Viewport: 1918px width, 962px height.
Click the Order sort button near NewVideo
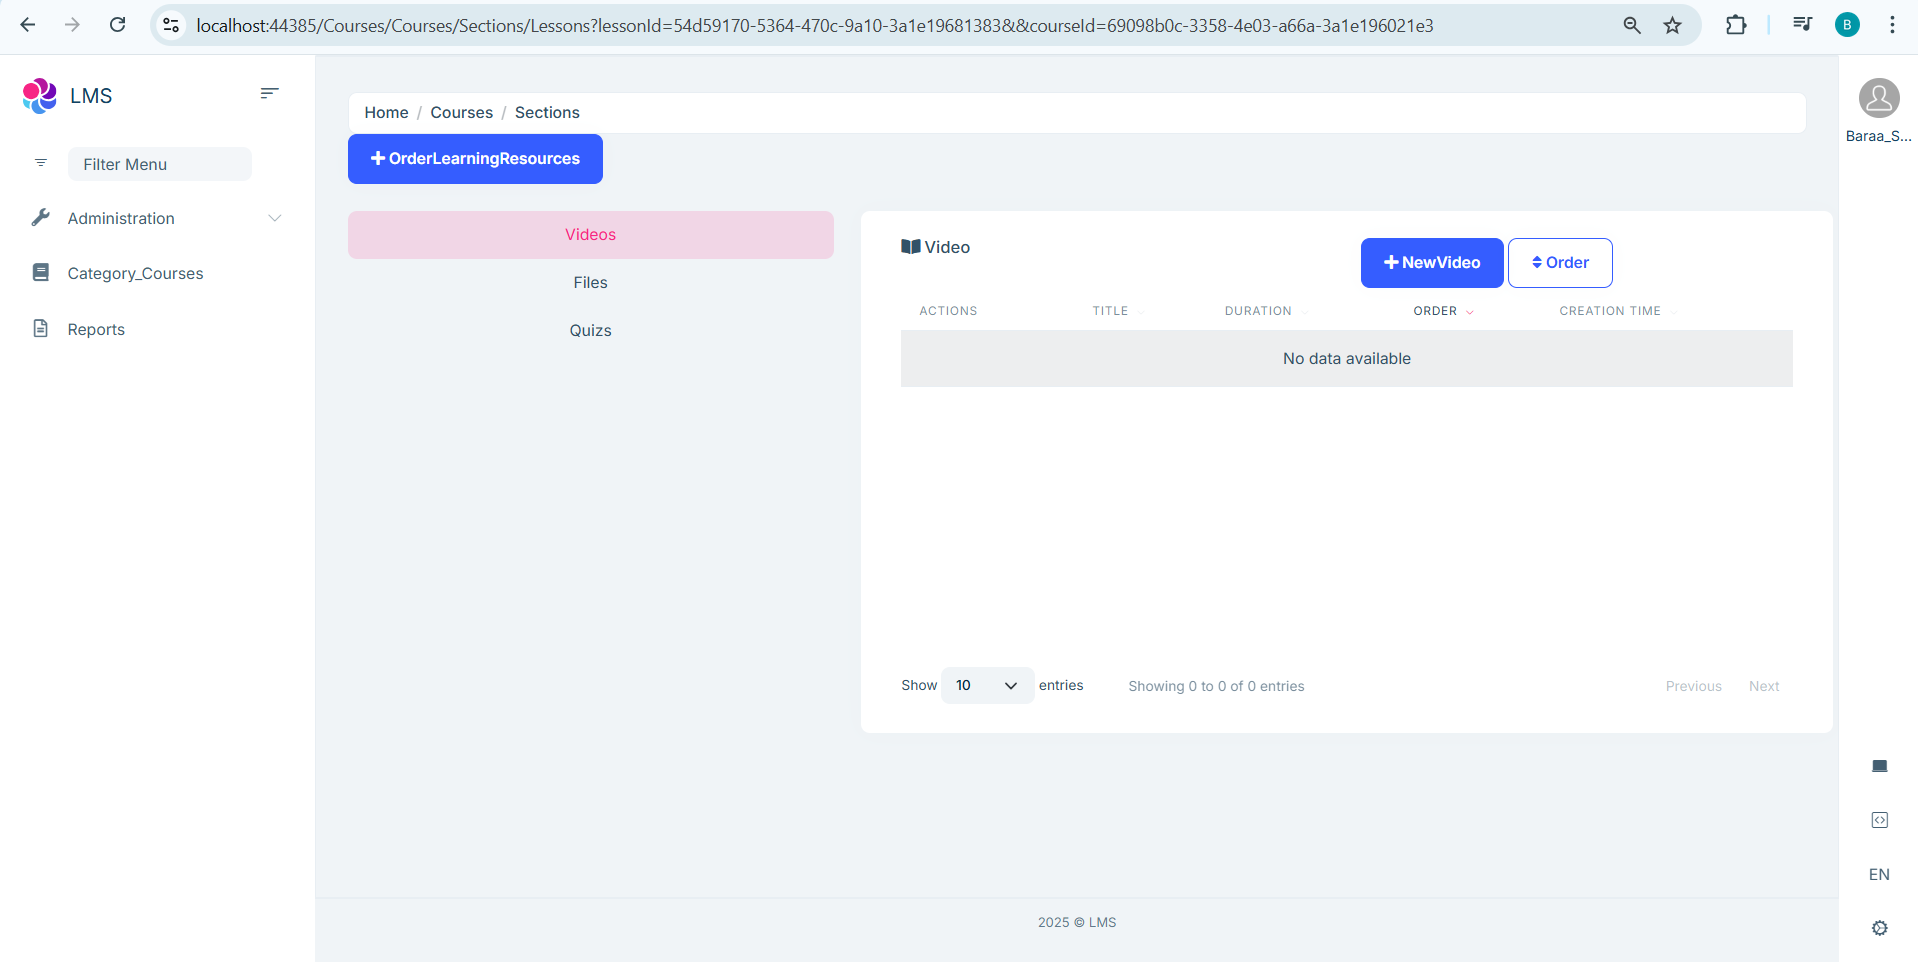pos(1559,262)
